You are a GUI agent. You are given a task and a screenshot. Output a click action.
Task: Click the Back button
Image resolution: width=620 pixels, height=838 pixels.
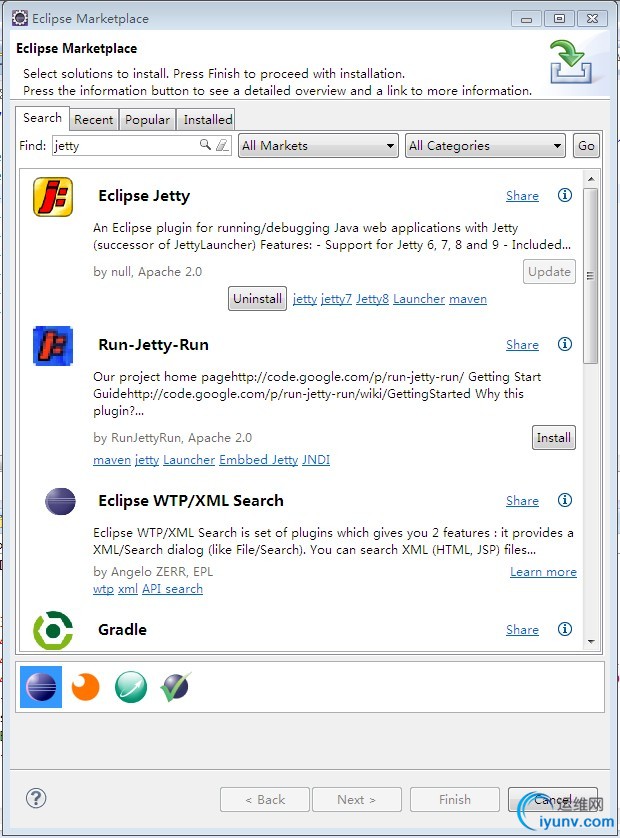pyautogui.click(x=265, y=800)
